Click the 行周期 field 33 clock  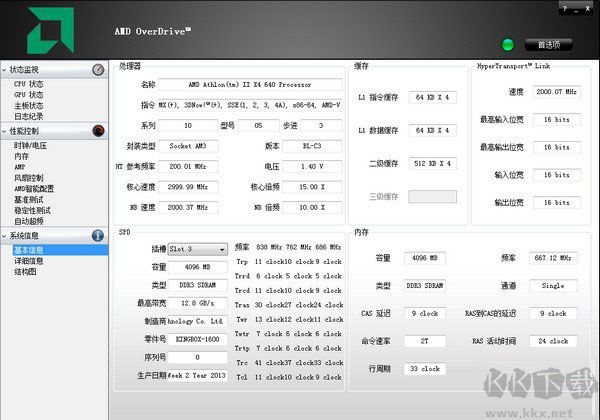coord(425,369)
